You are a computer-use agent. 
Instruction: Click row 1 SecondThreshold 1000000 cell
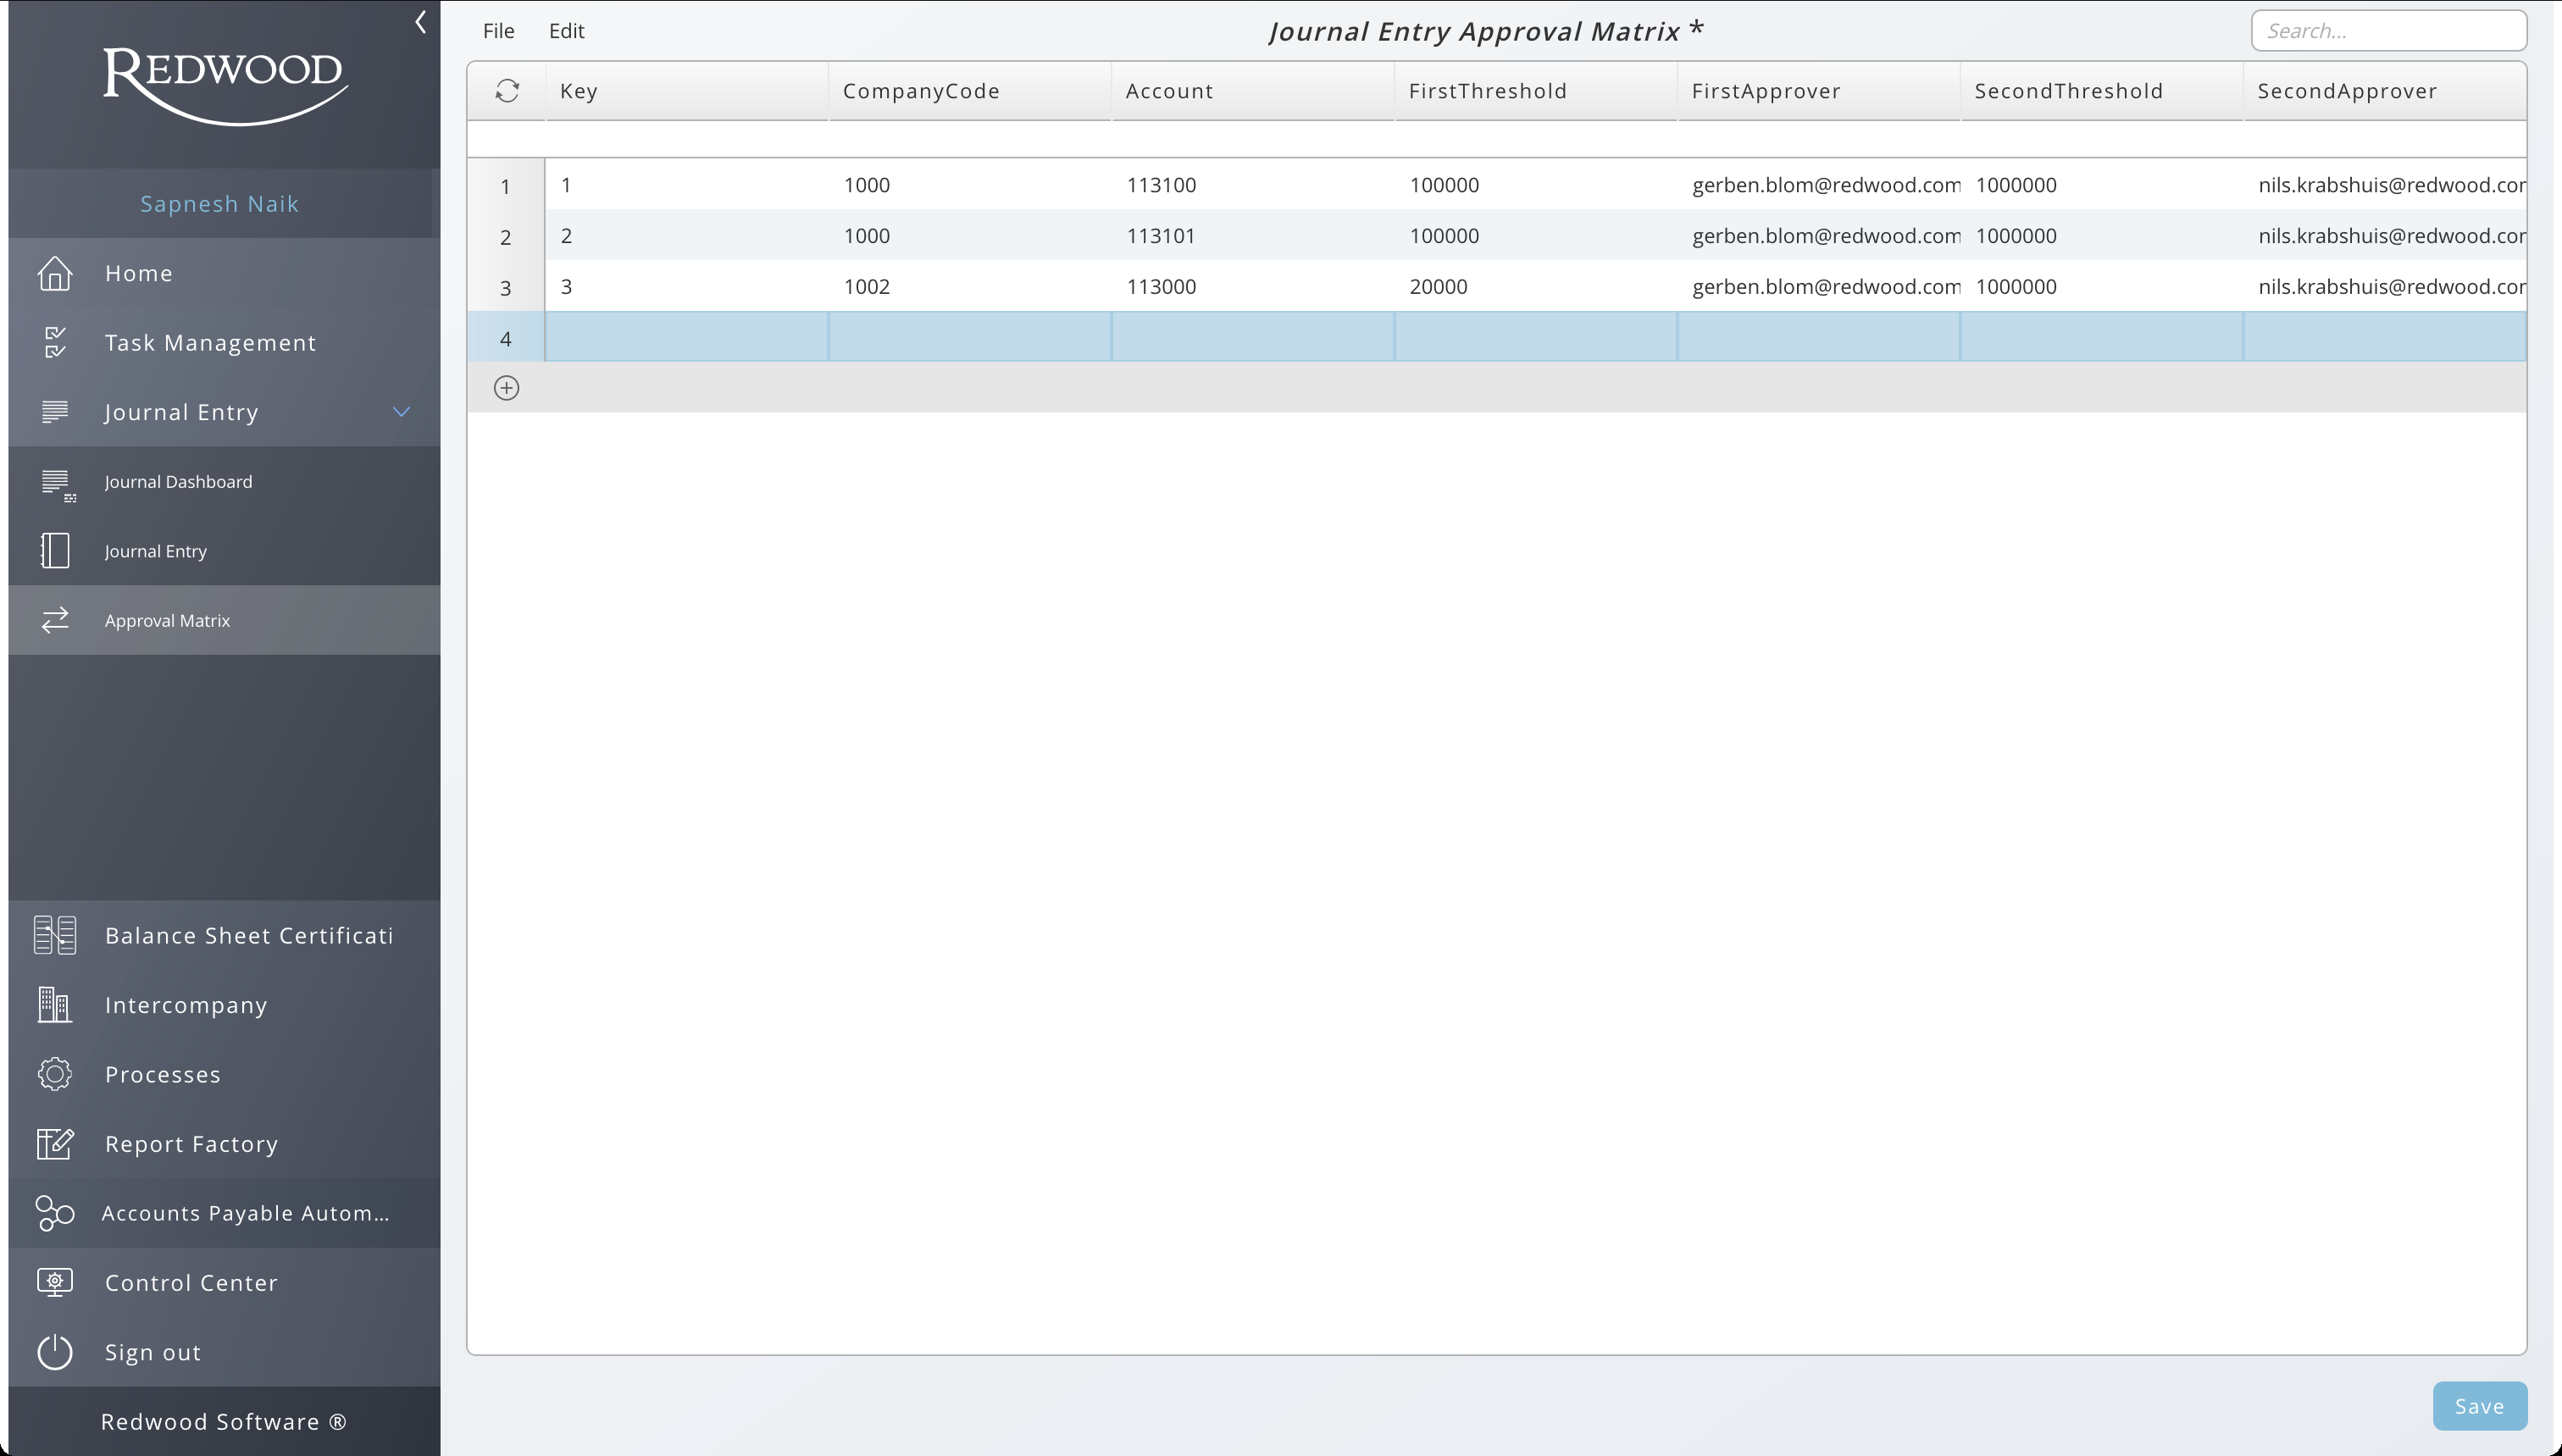point(2102,185)
